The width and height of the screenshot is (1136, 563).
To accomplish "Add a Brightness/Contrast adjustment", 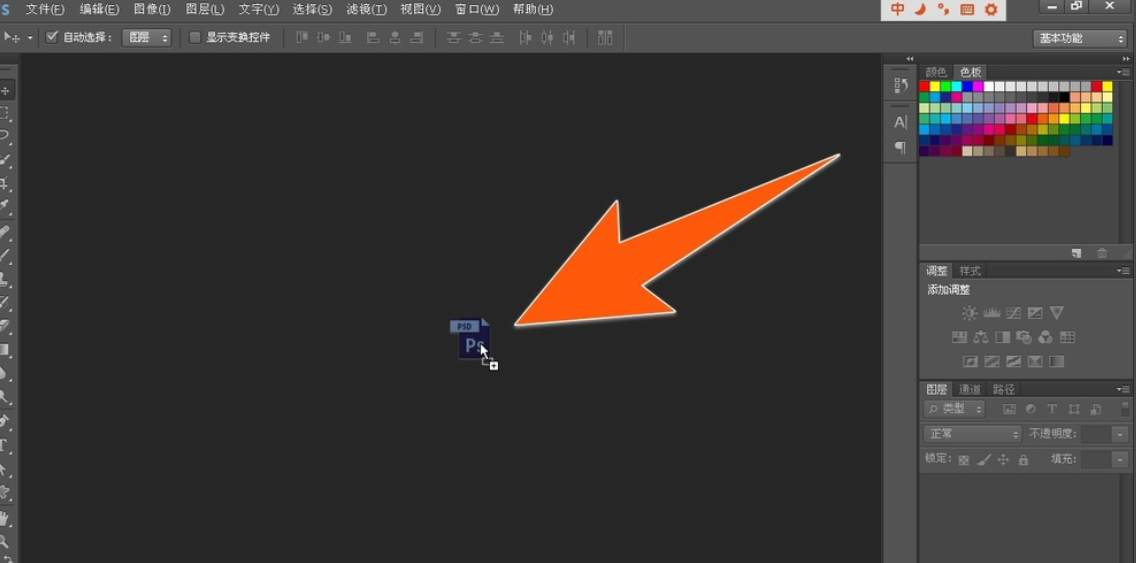I will 969,313.
